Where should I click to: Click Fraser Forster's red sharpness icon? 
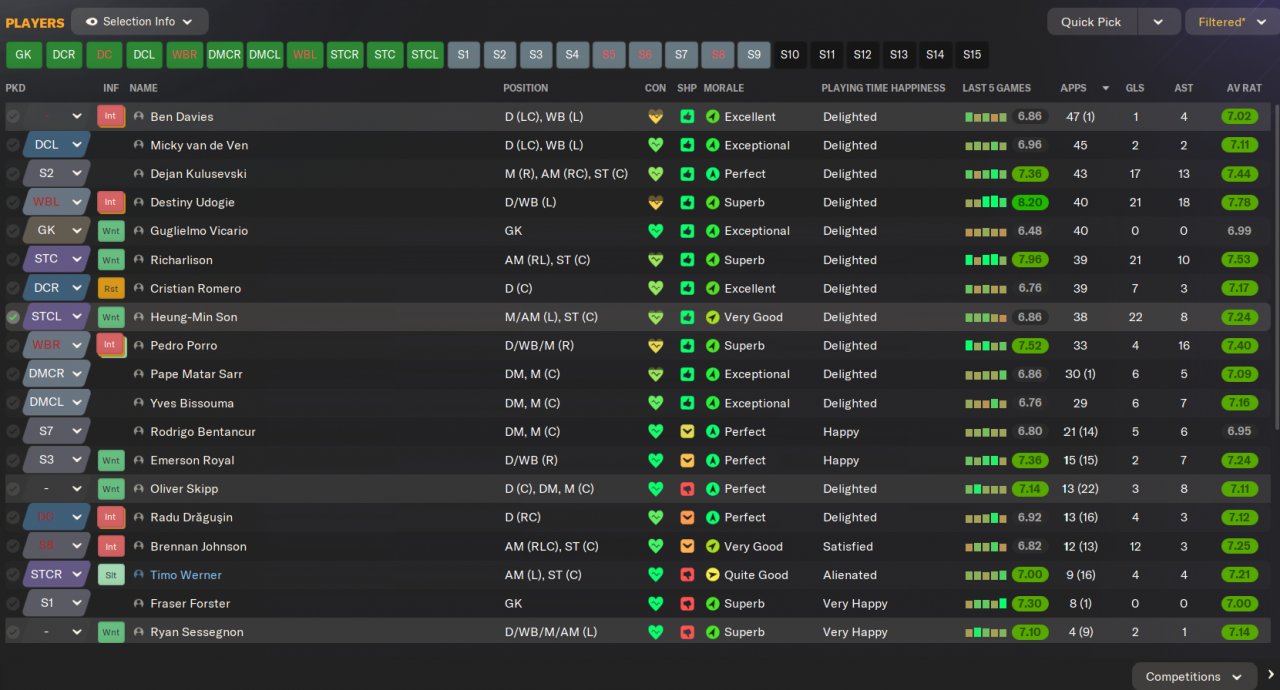(x=687, y=604)
